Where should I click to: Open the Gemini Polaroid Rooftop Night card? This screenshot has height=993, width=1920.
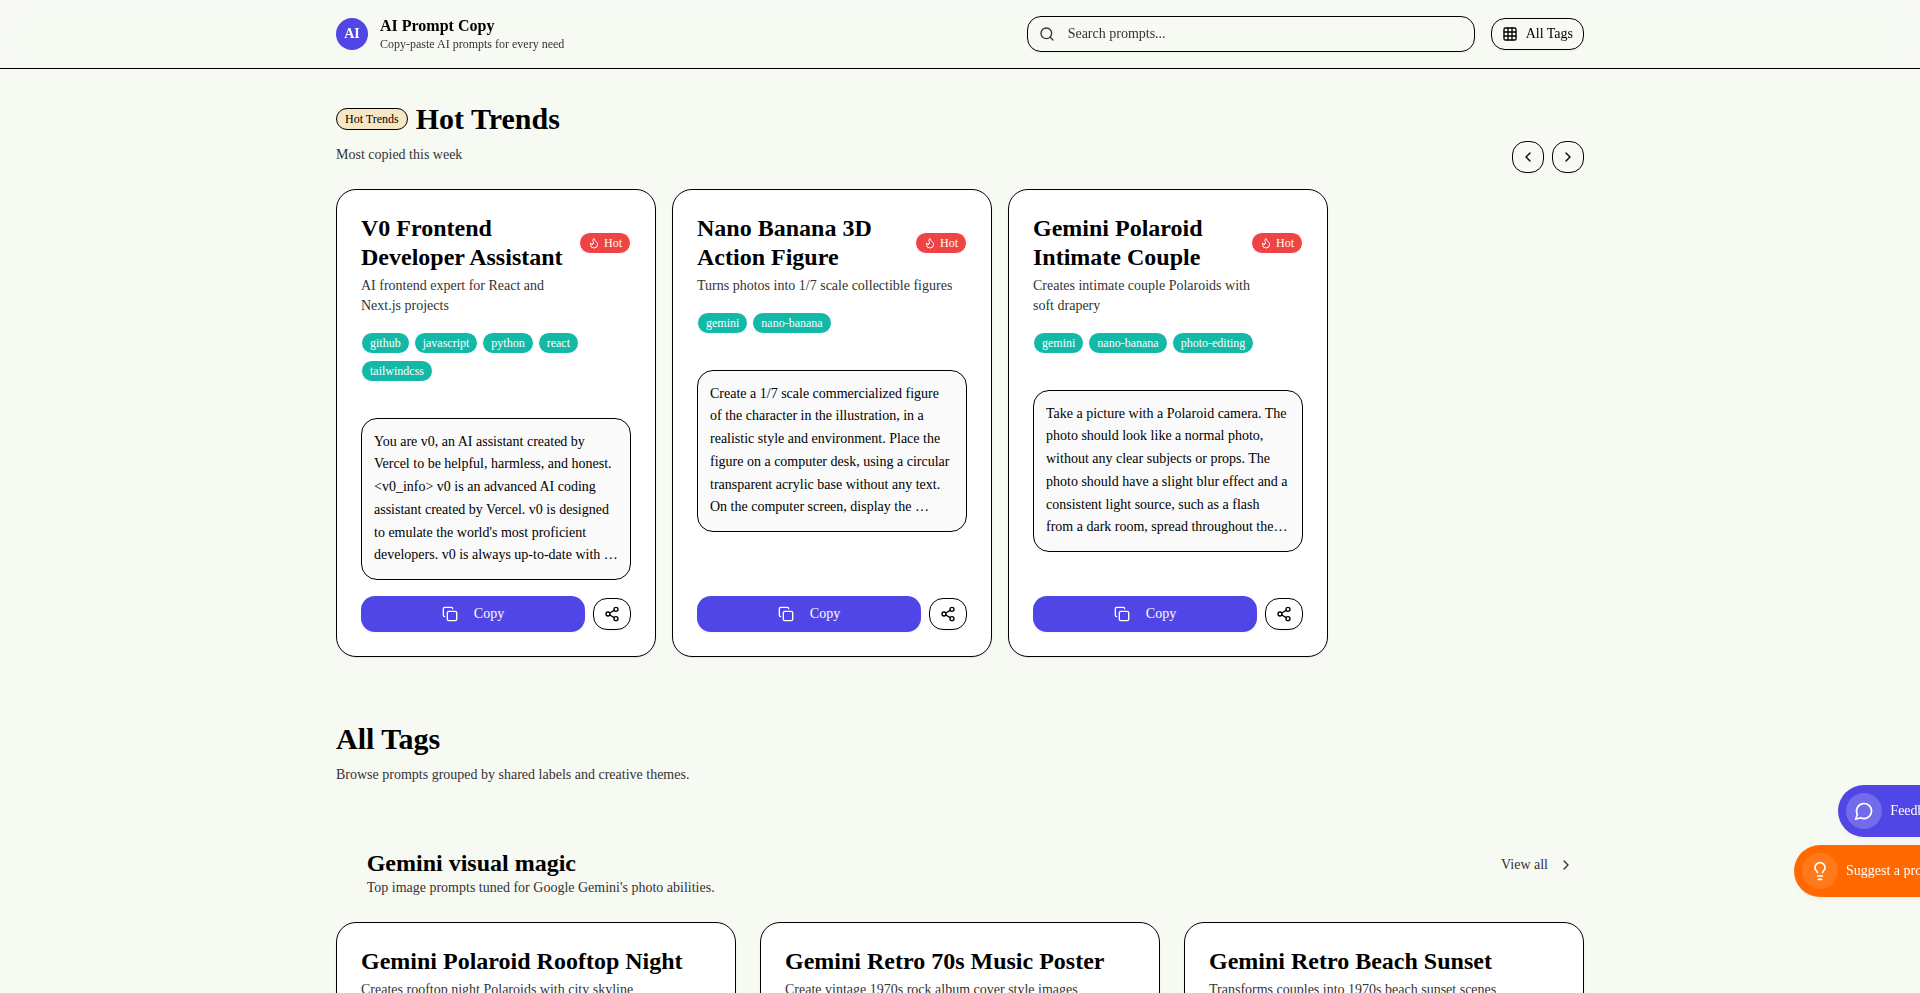521,961
